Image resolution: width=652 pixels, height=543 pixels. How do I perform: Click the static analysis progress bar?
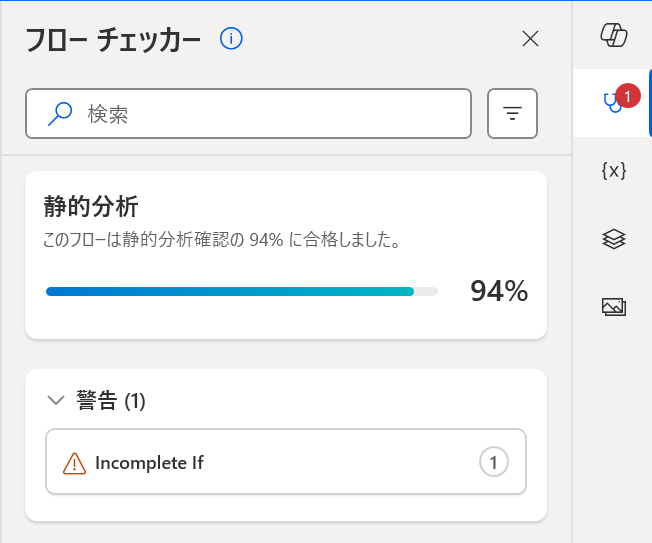click(x=241, y=292)
